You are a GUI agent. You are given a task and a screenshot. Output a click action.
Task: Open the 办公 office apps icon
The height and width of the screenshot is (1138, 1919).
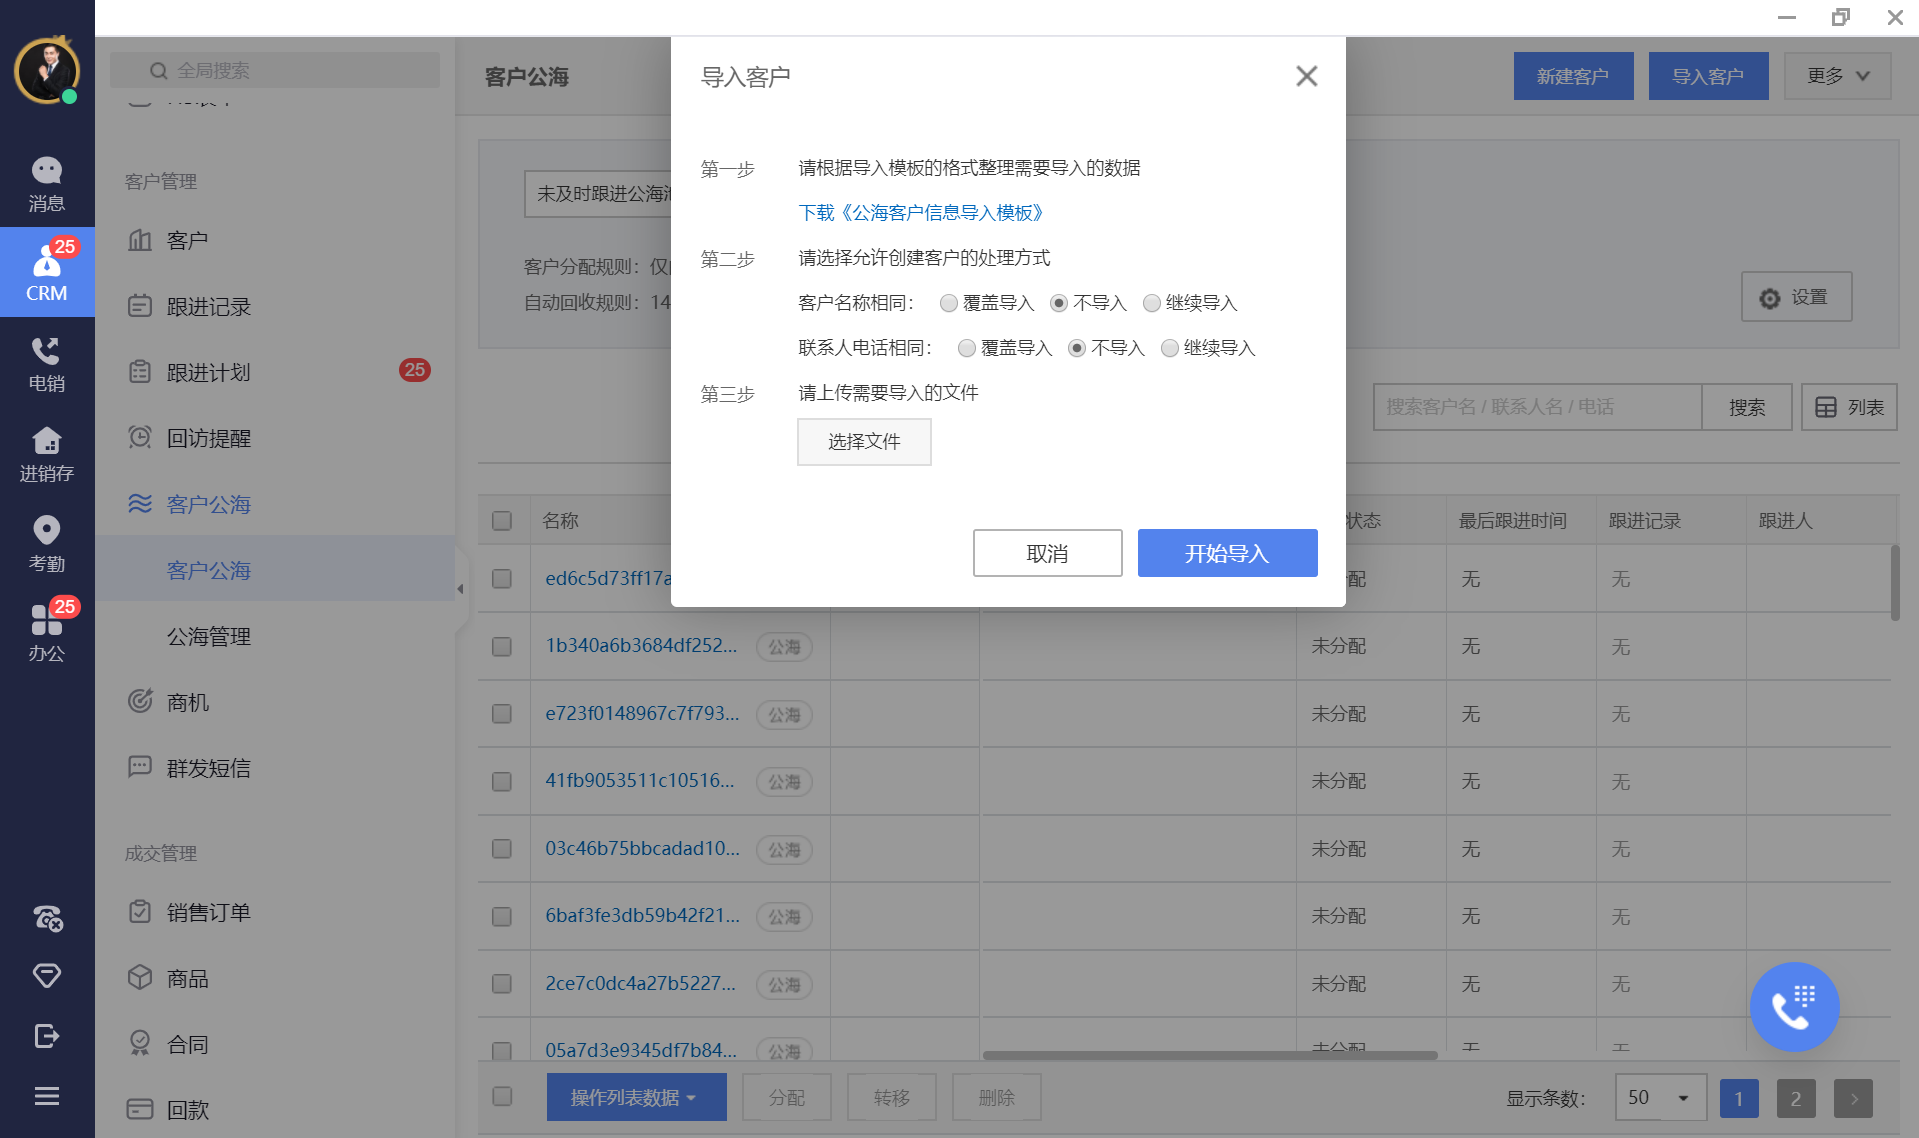point(47,634)
